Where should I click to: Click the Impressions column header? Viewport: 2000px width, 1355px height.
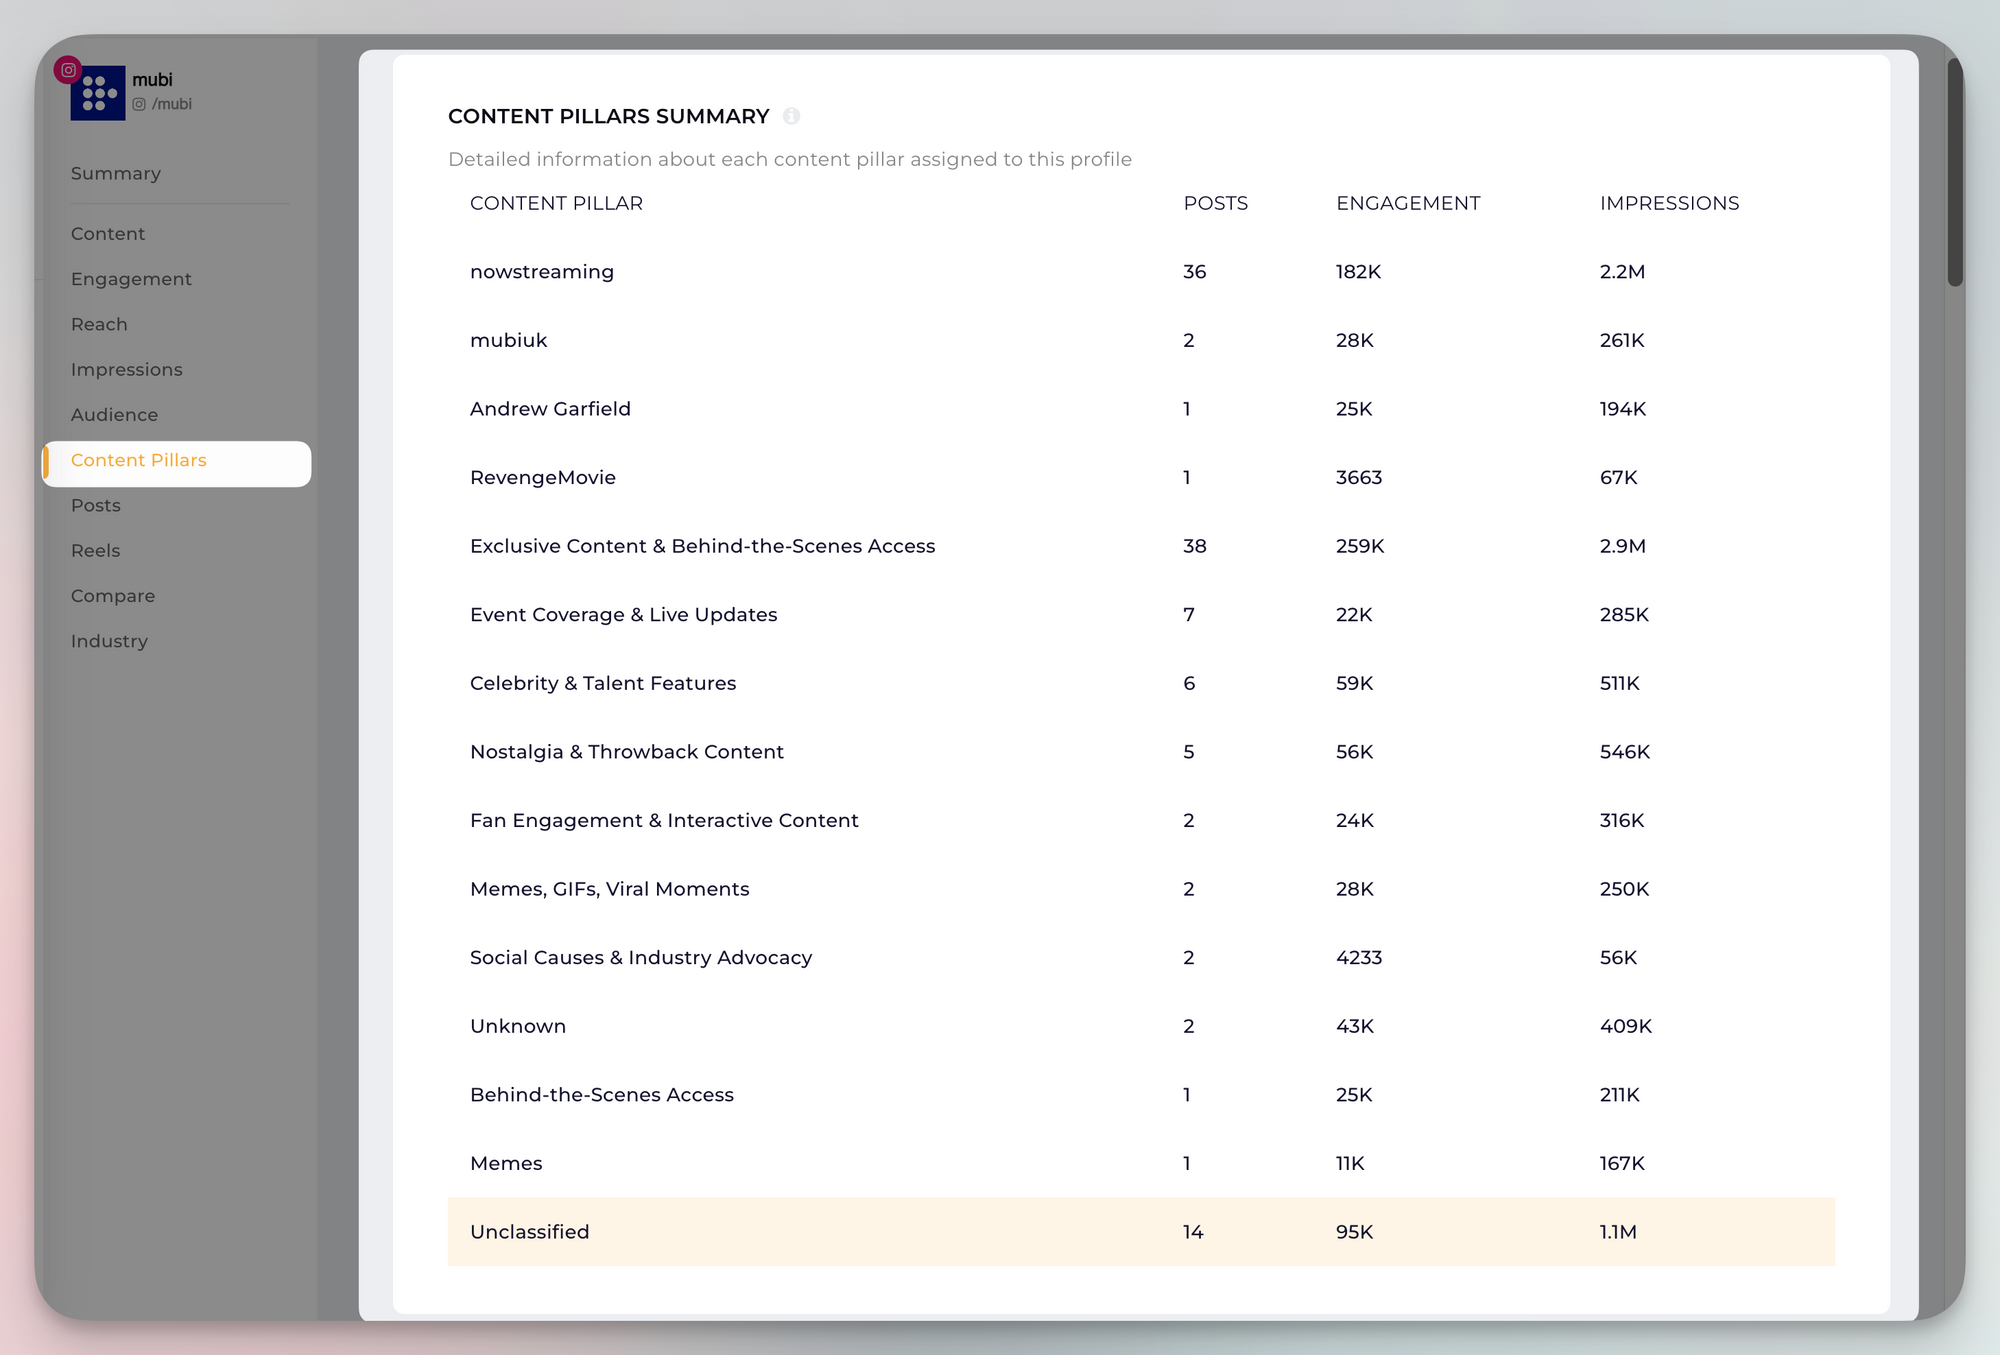pos(1669,203)
